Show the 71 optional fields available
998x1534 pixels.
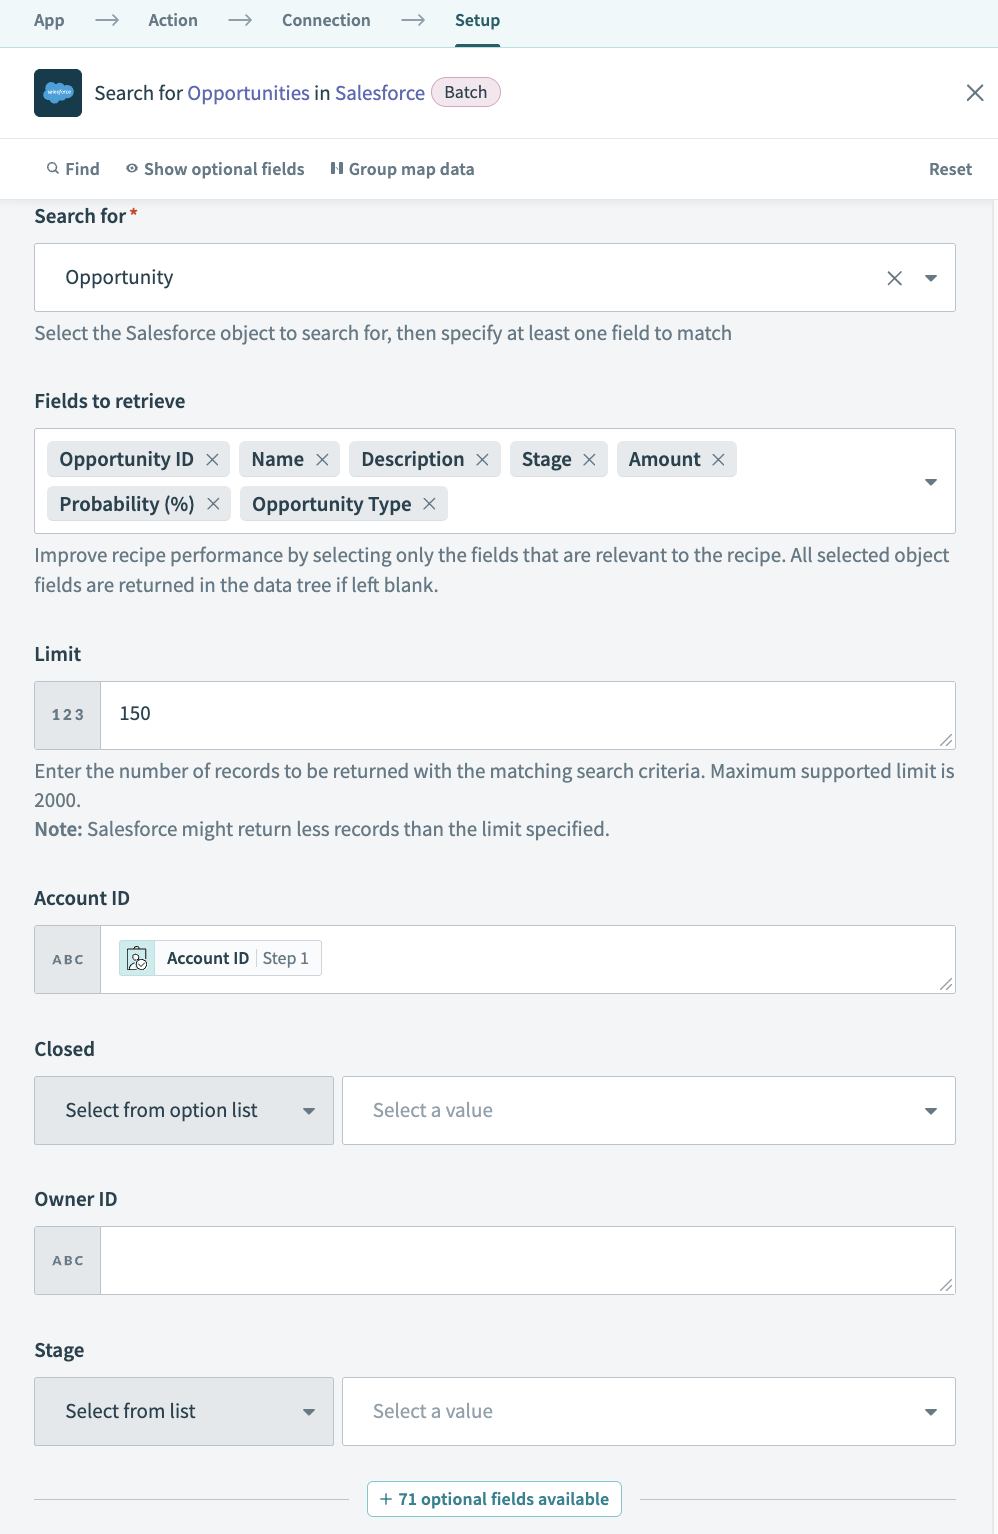(494, 1498)
